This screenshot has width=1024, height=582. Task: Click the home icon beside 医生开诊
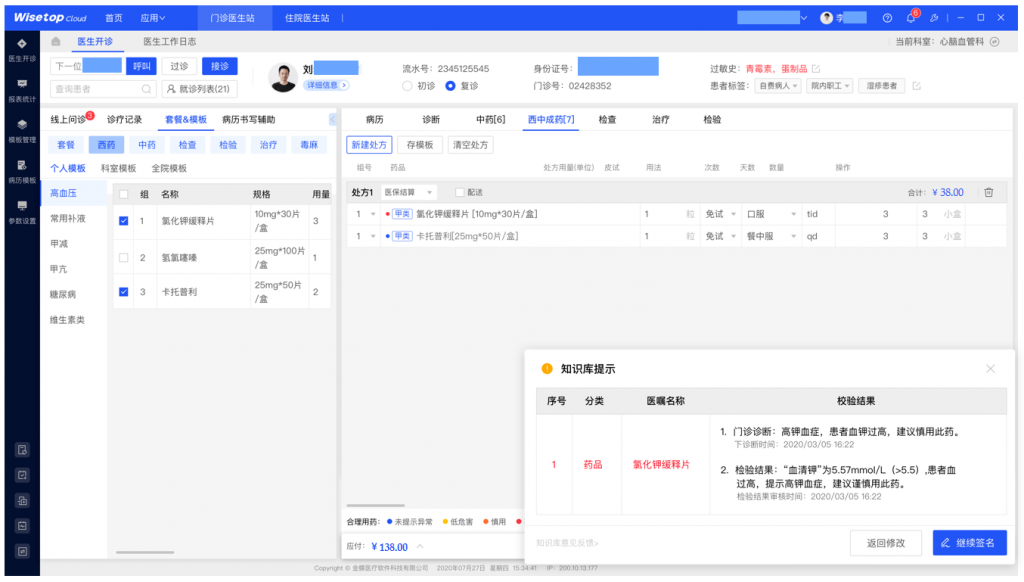click(x=56, y=41)
